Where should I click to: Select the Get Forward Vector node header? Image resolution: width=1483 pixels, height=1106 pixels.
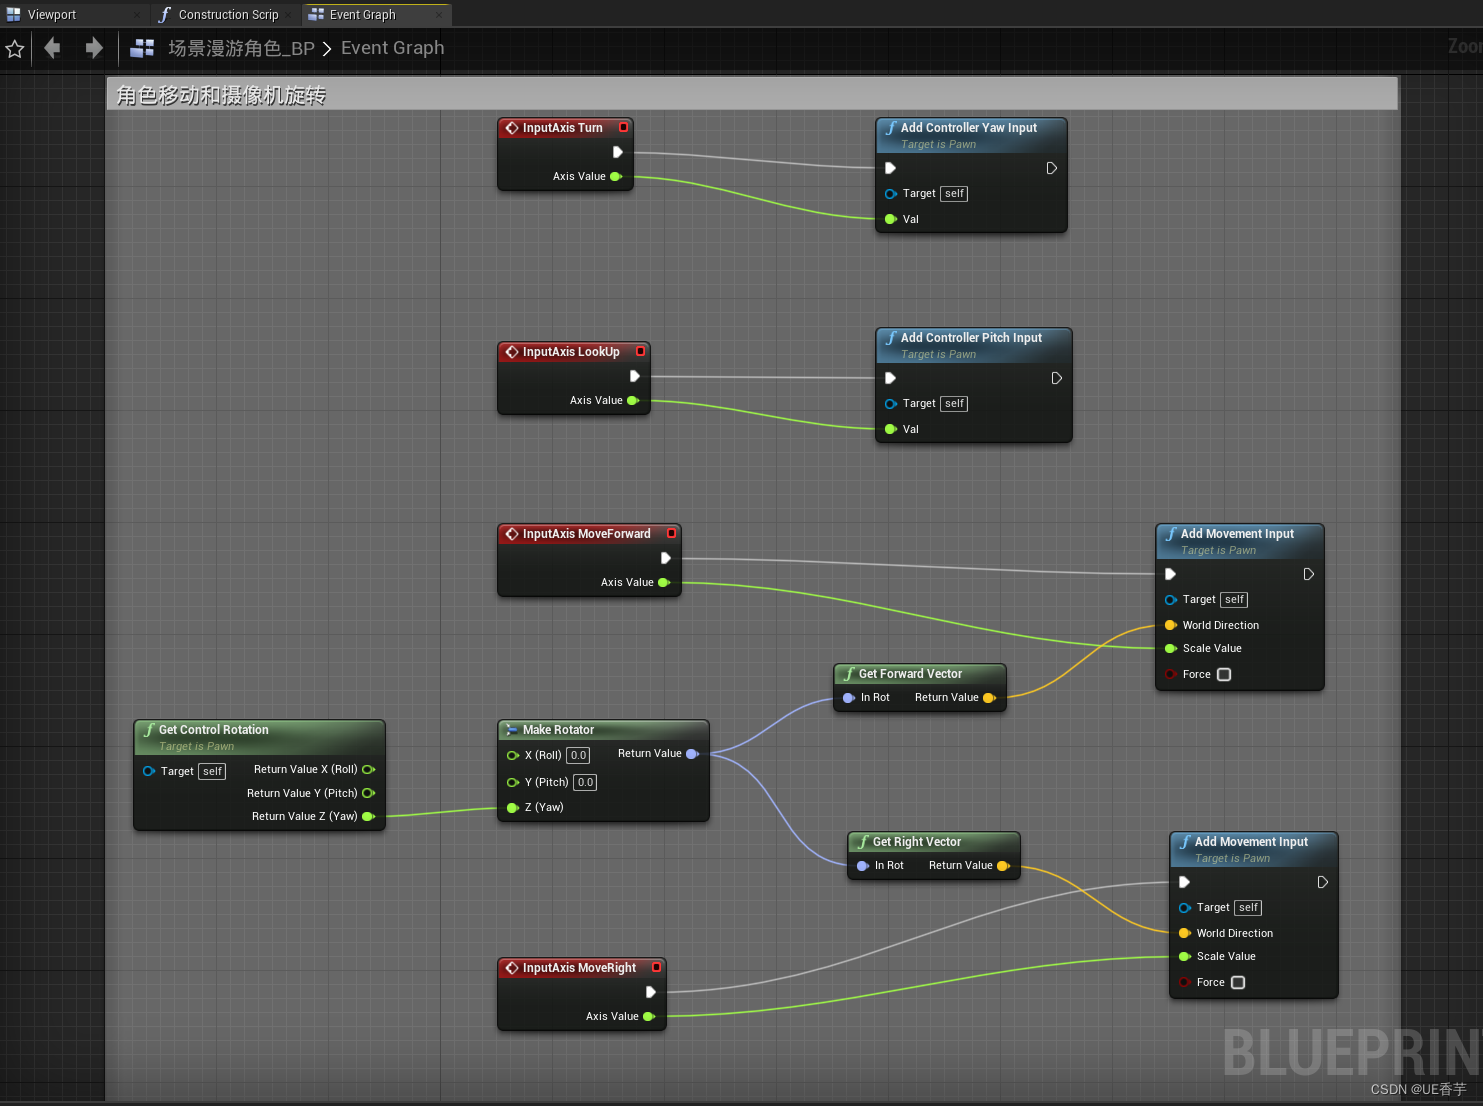tap(920, 674)
